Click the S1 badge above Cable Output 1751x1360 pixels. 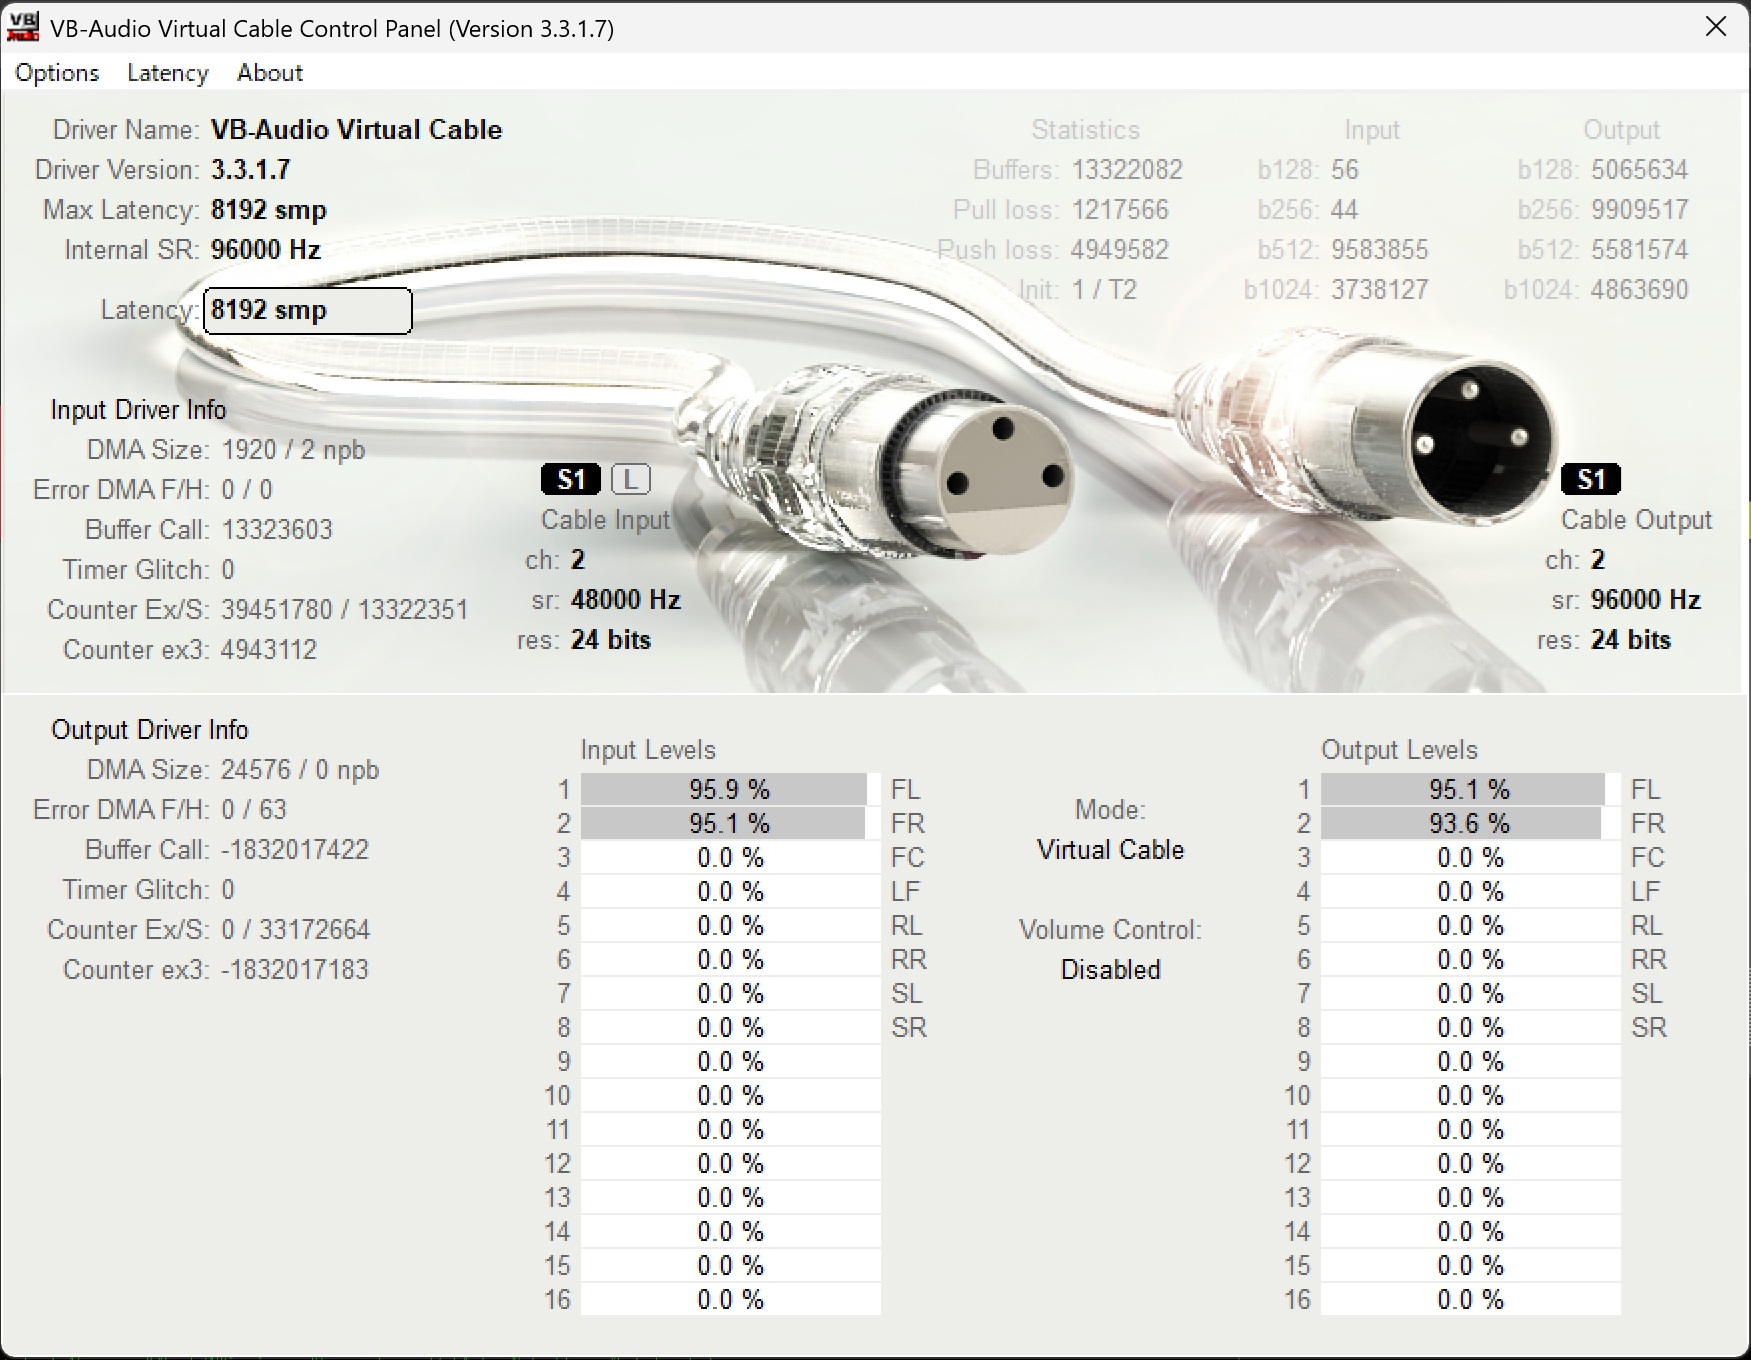tap(1591, 480)
